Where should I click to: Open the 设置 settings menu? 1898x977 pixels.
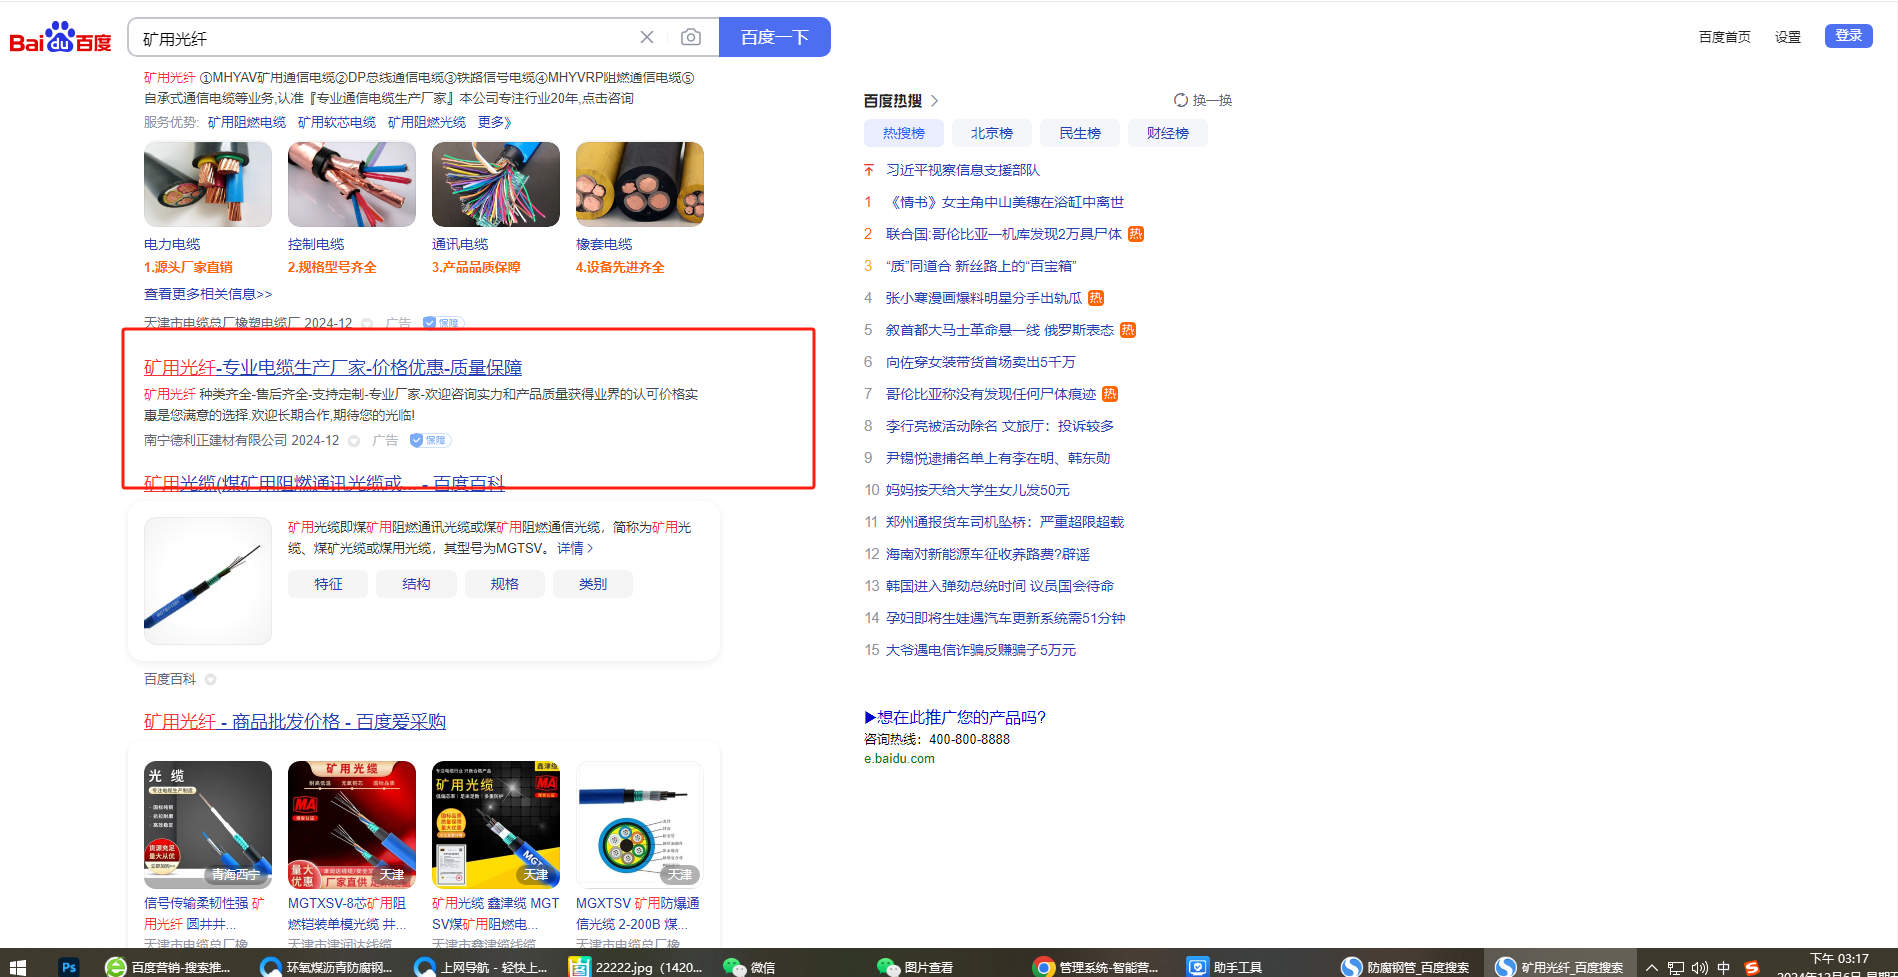point(1787,37)
